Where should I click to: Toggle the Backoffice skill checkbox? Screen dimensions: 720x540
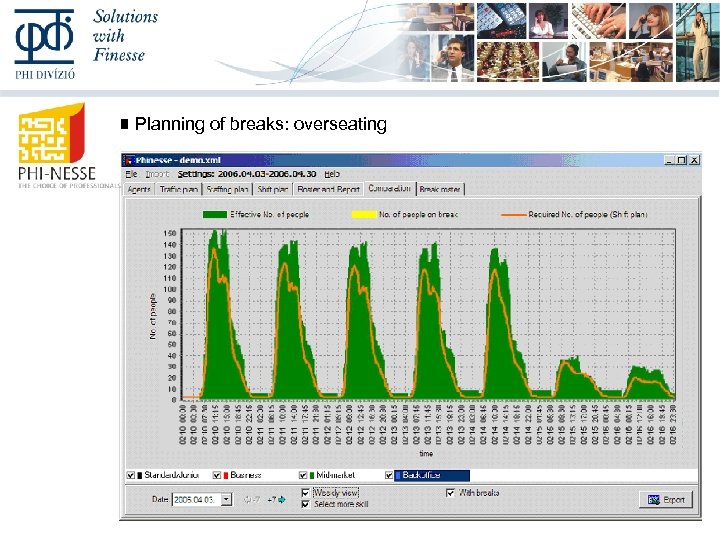389,475
